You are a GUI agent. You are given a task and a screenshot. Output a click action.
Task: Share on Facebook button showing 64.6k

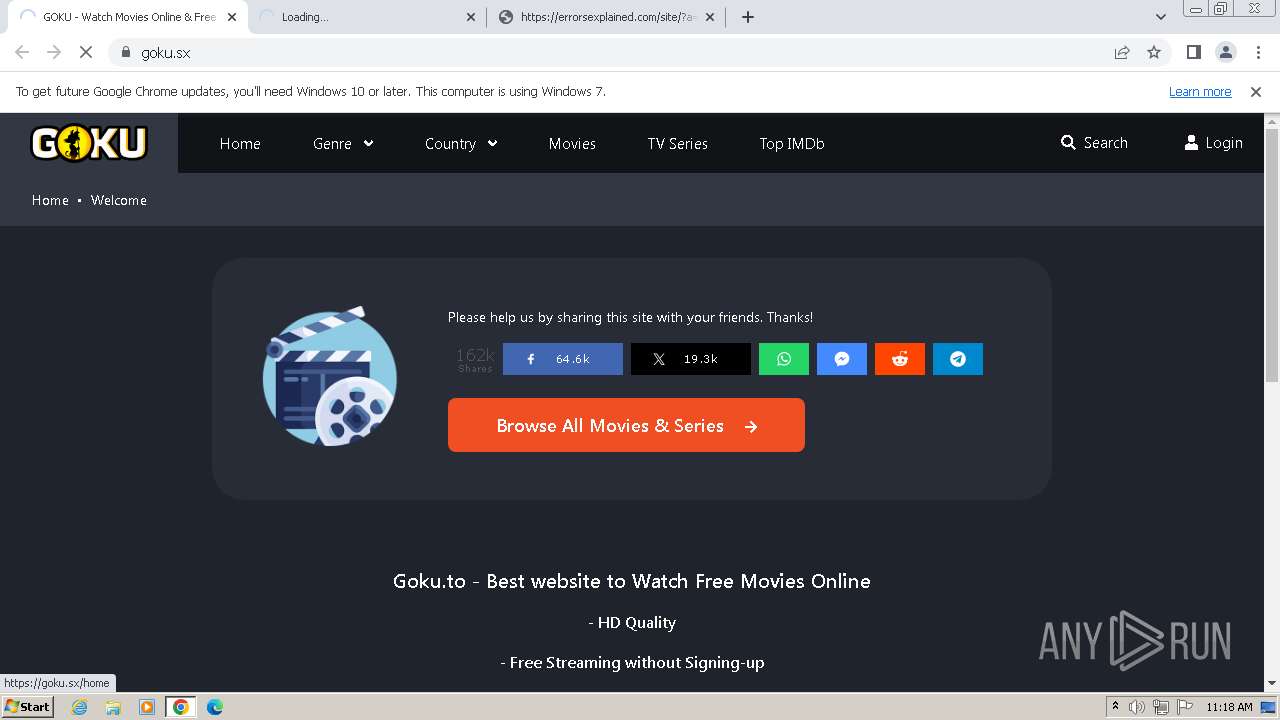point(563,359)
